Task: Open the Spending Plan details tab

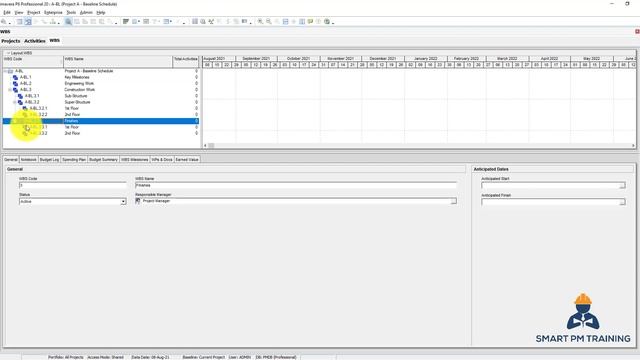Action: 74,160
